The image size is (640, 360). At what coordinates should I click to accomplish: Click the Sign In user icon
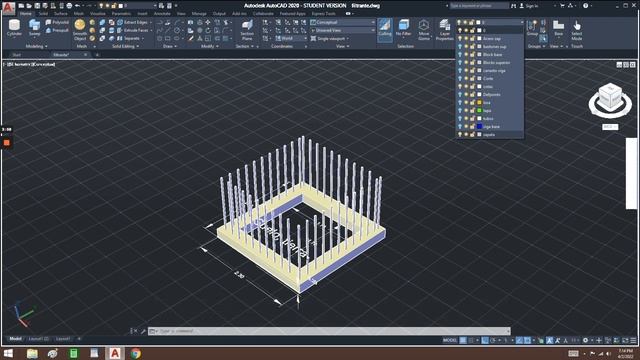[x=522, y=6]
